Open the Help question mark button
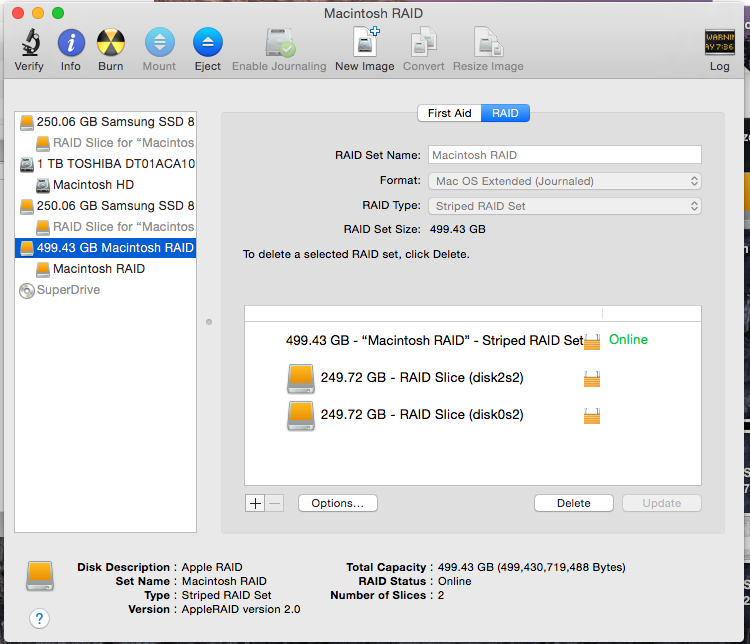The height and width of the screenshot is (644, 750). pos(39,618)
